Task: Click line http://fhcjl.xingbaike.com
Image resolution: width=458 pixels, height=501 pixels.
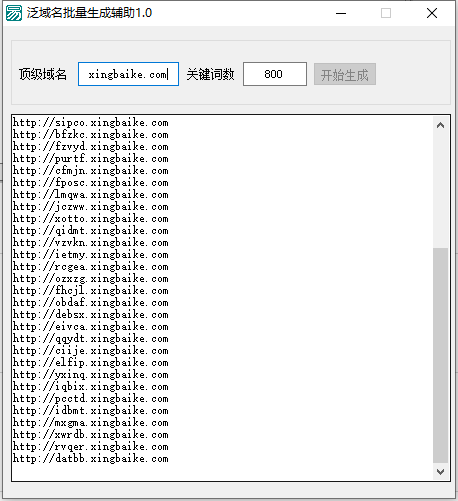Action: (x=91, y=291)
